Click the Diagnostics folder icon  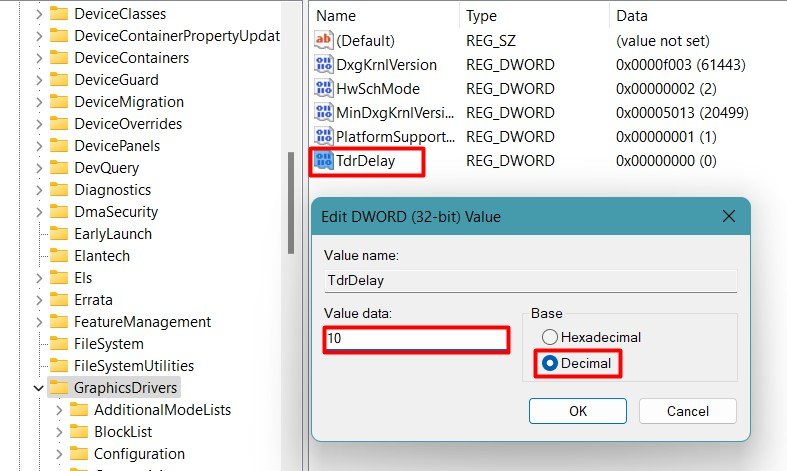(59, 190)
